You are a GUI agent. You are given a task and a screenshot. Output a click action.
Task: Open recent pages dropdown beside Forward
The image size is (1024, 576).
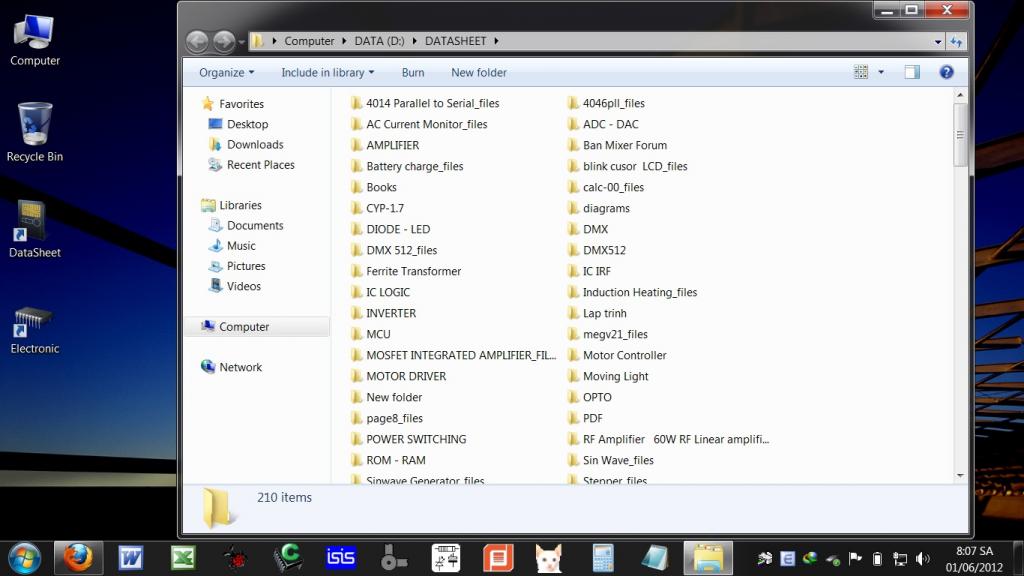click(242, 42)
